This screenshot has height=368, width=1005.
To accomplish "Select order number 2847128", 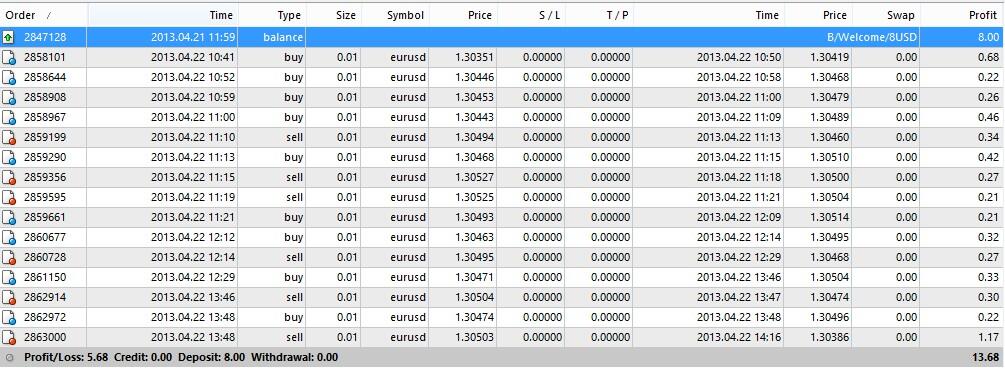I will (45, 37).
